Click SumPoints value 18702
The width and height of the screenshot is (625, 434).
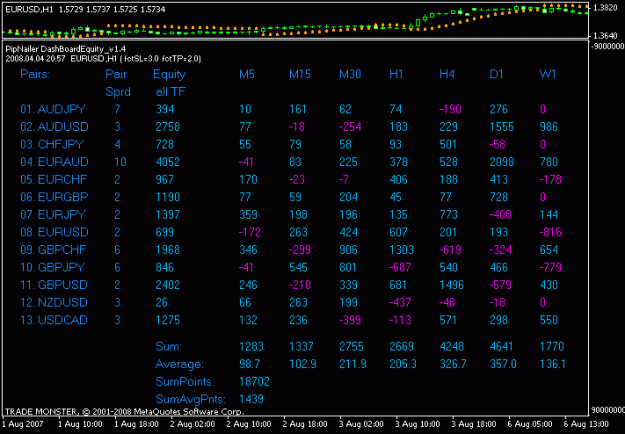tap(254, 382)
